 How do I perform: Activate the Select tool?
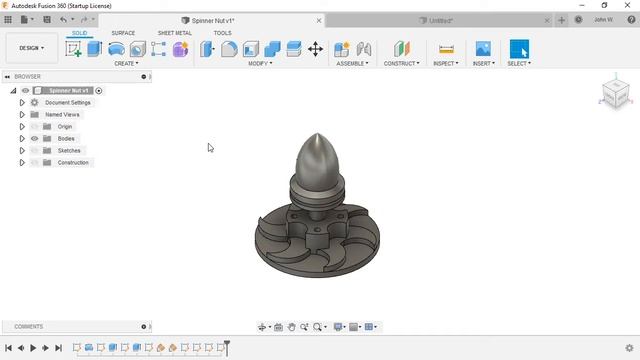click(x=519, y=49)
